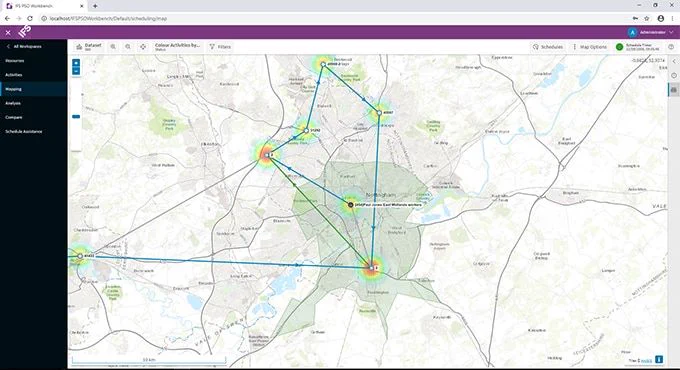Click the blue info icon at bottom right
Screen dimensions: 680x370
tap(659, 360)
